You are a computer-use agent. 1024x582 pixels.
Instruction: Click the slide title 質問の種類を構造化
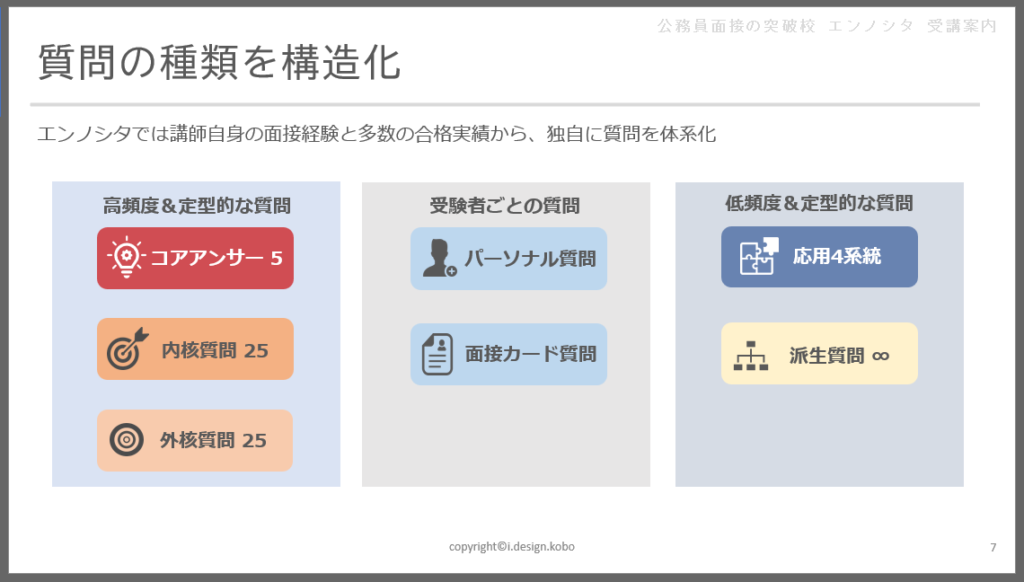coord(219,62)
